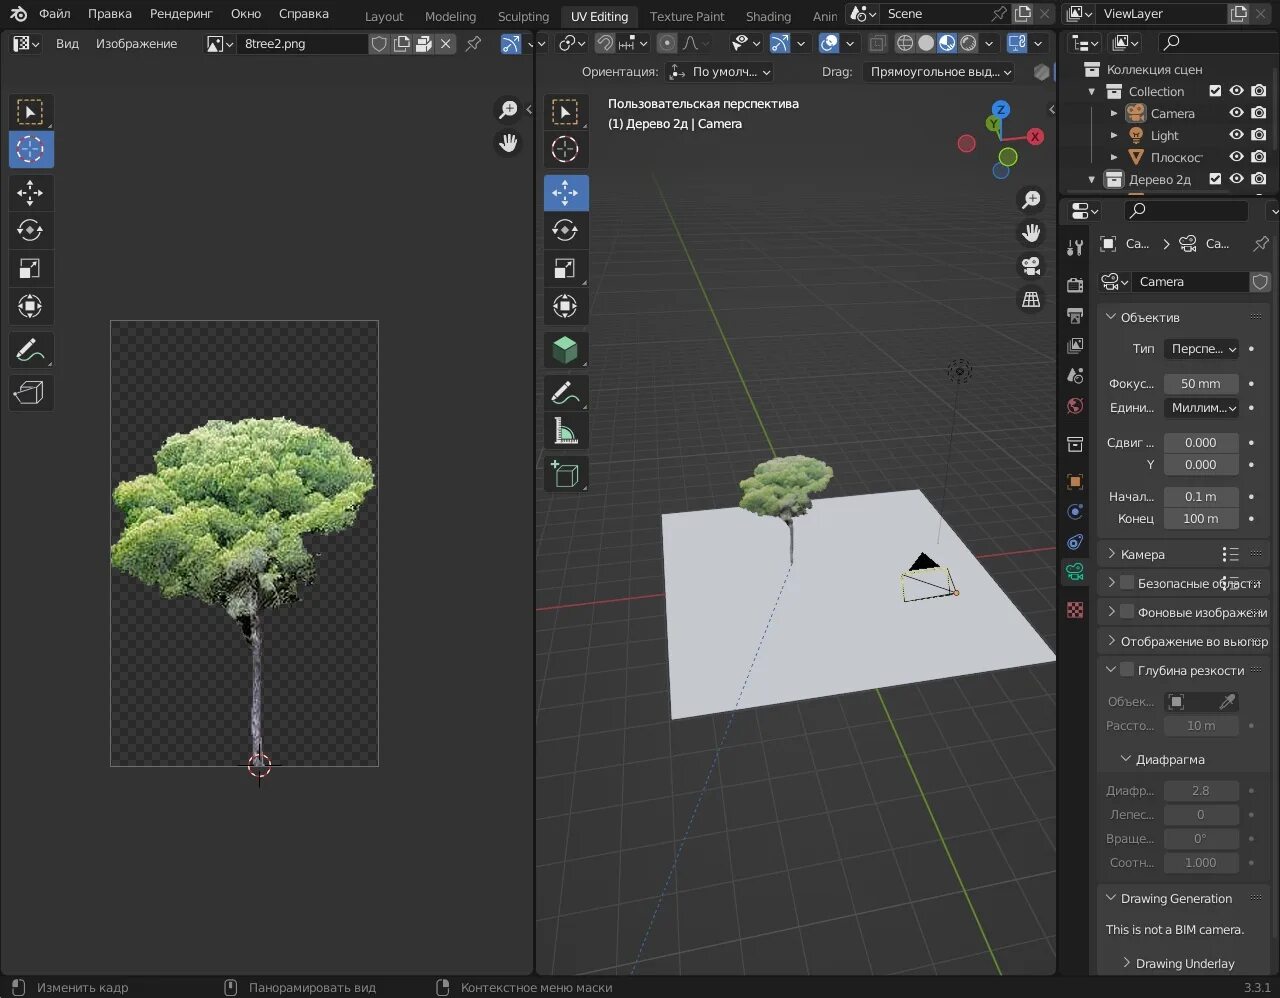Select the 2D Cursor tool in UV editor
The width and height of the screenshot is (1280, 998).
(x=30, y=149)
